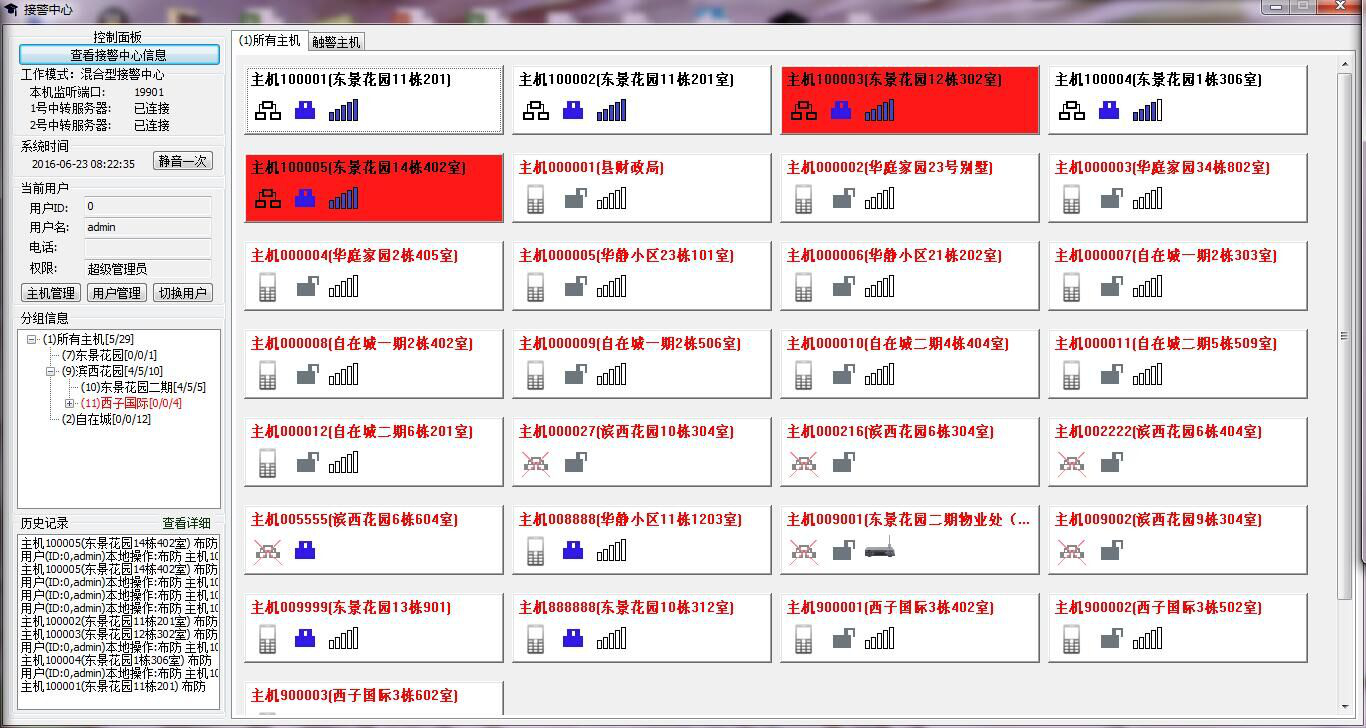Open the 触警主机 tab
Viewport: 1366px width, 728px height.
(336, 42)
